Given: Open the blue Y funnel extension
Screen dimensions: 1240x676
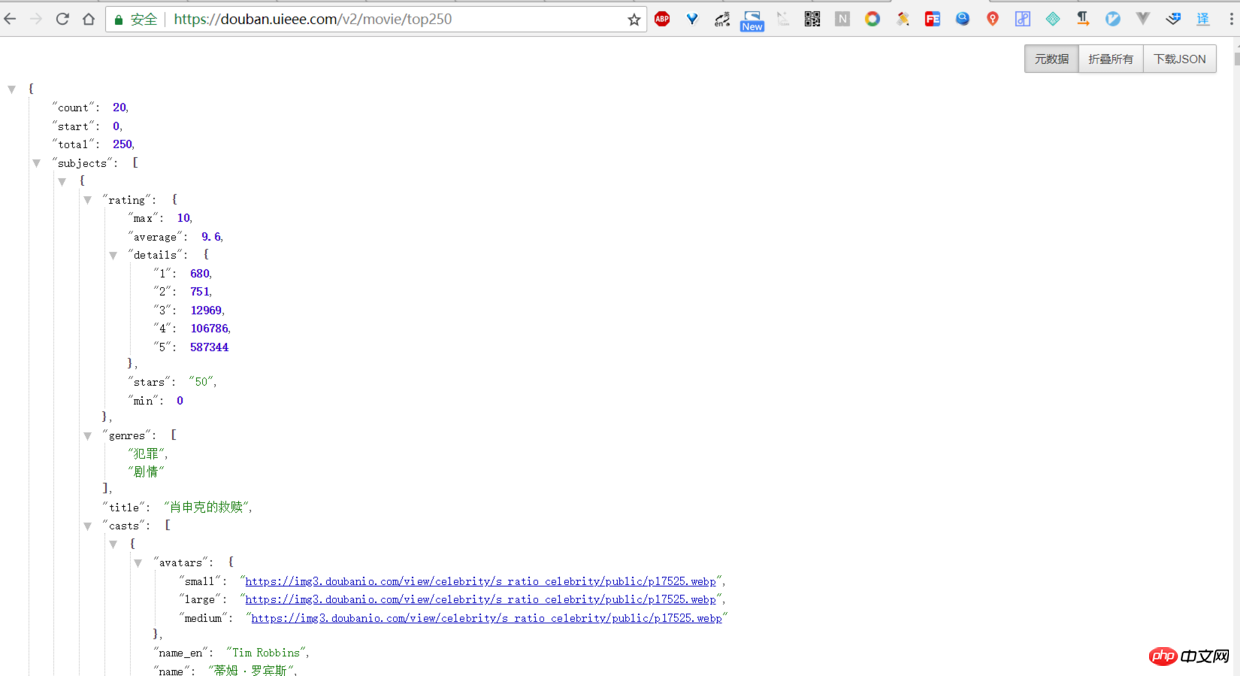Looking at the screenshot, I should (x=692, y=19).
